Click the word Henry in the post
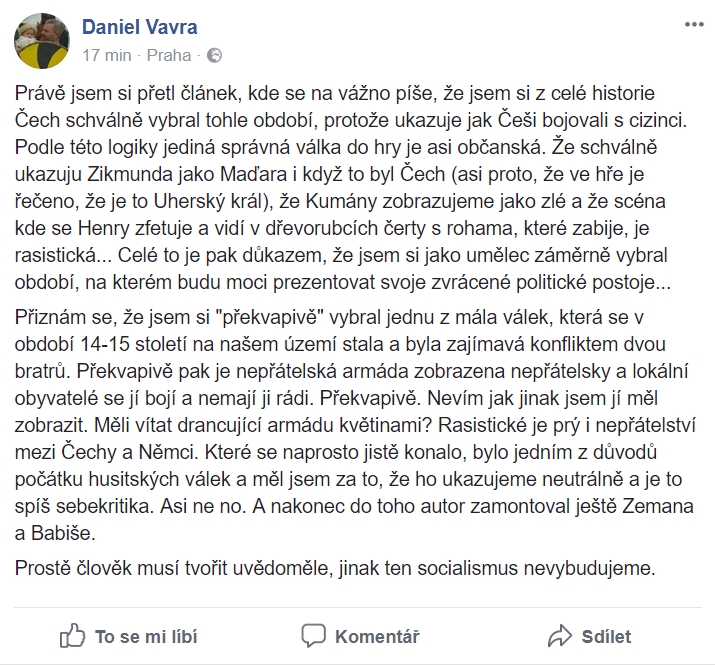This screenshot has width=715, height=665. pyautogui.click(x=104, y=229)
